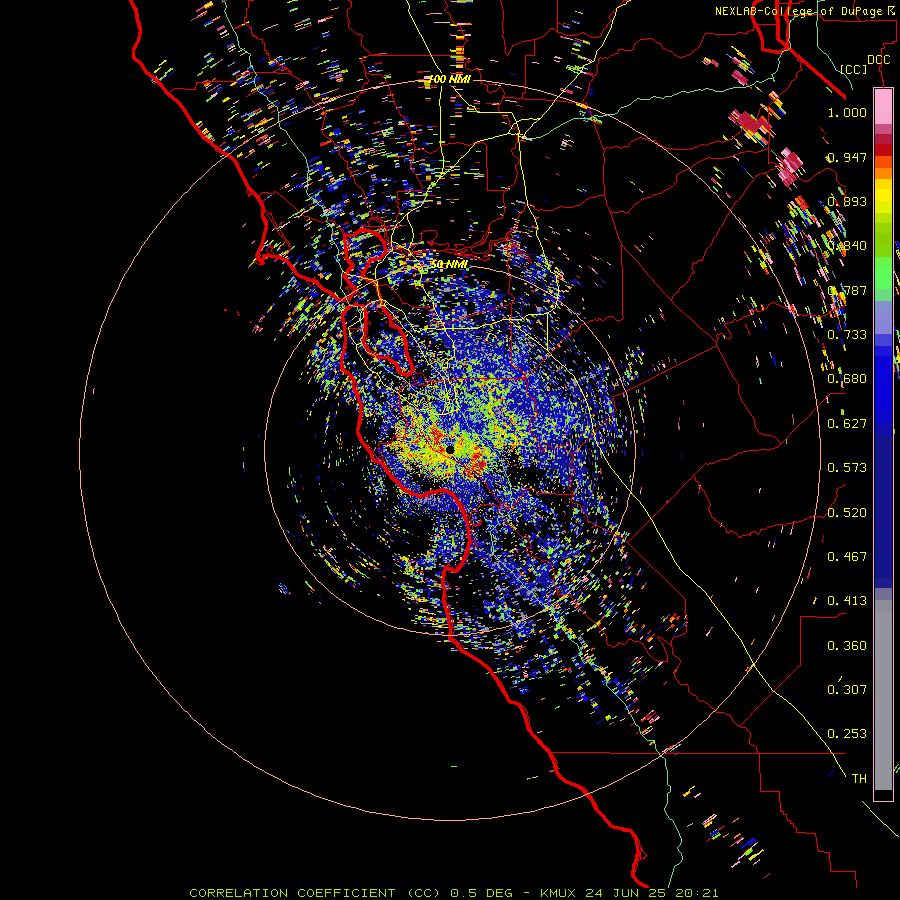Click the Correlation Coefficient KMUX caption
Viewport: 900px width, 900px height.
click(x=453, y=893)
